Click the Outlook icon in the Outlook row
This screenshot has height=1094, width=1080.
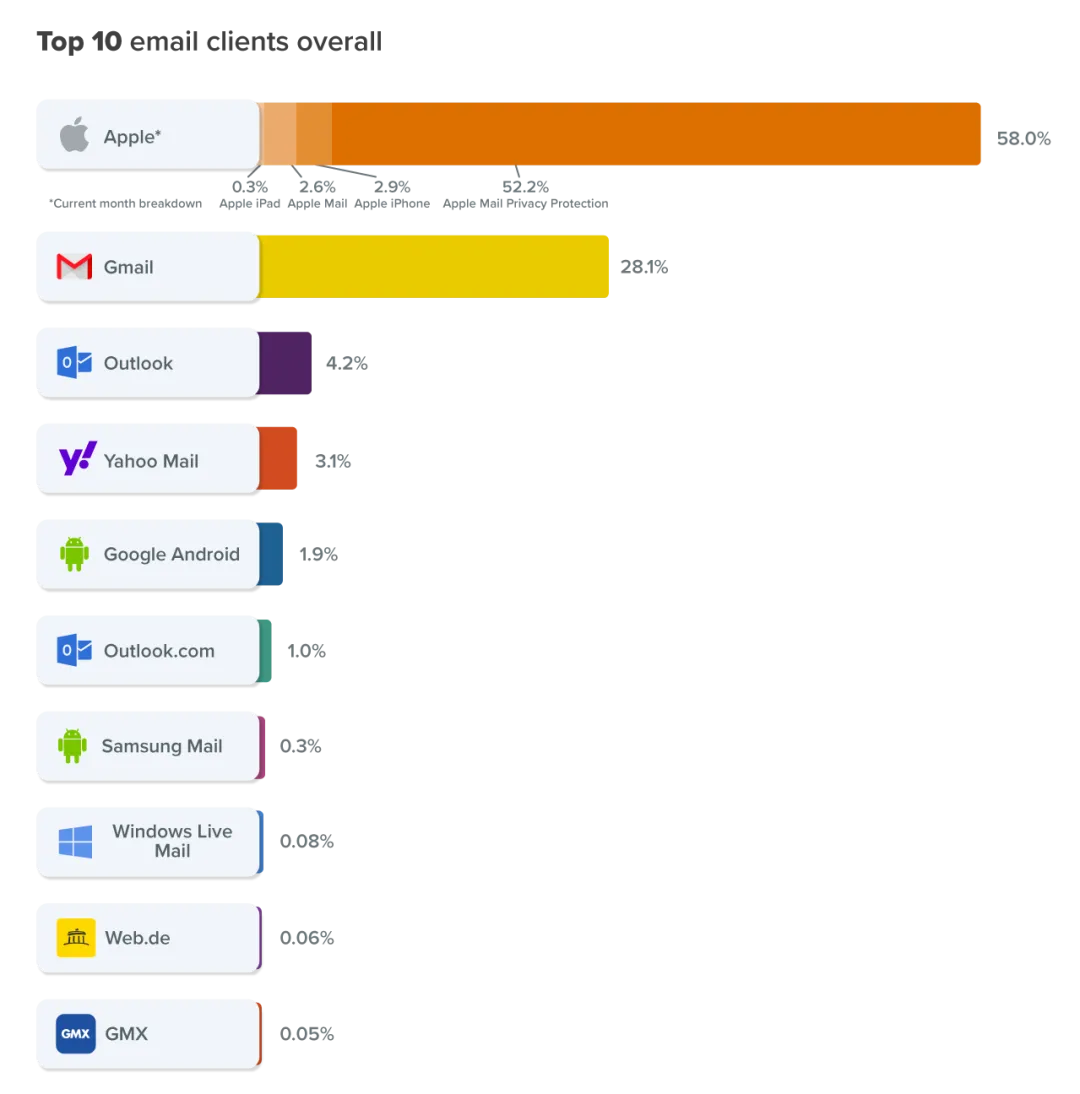point(74,362)
